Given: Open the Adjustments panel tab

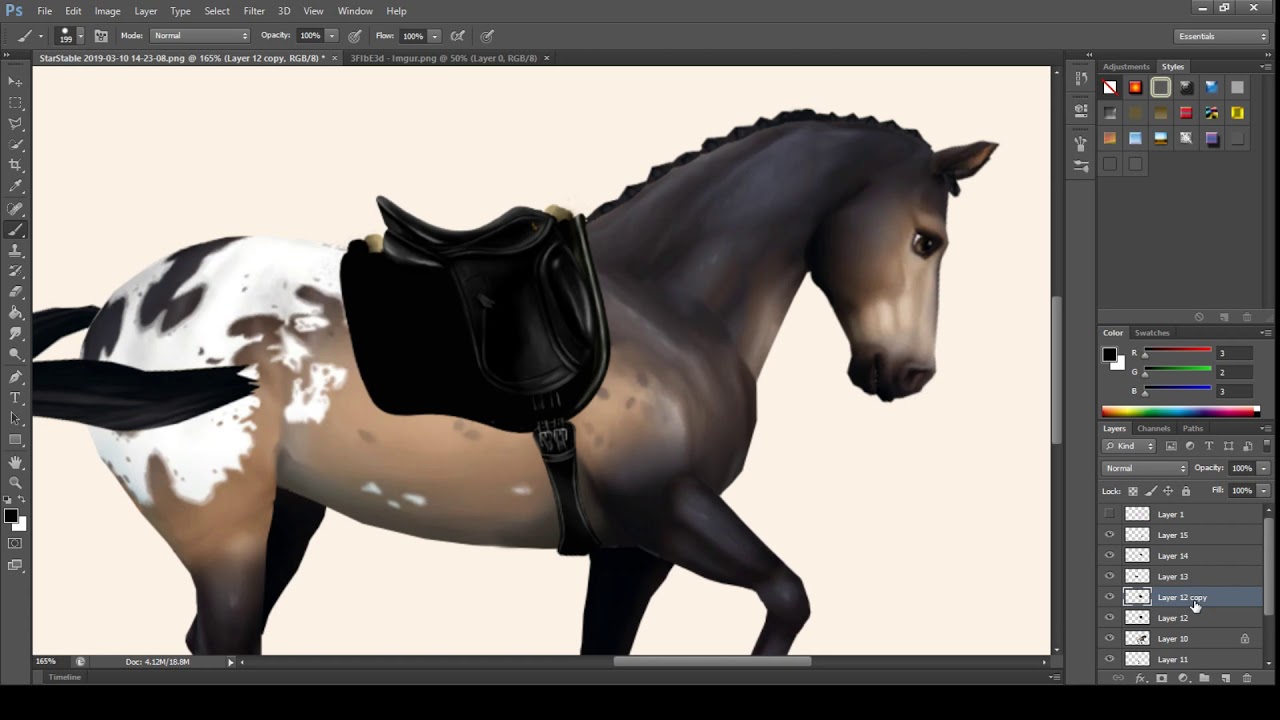Looking at the screenshot, I should 1126,67.
